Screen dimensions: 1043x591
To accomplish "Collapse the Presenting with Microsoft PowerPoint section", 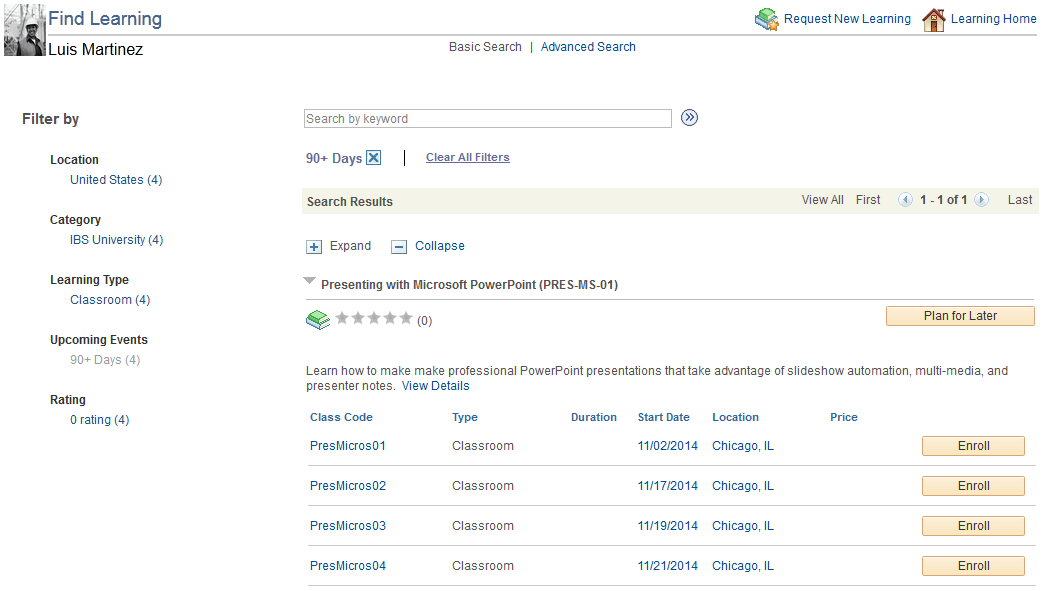I will coord(309,281).
